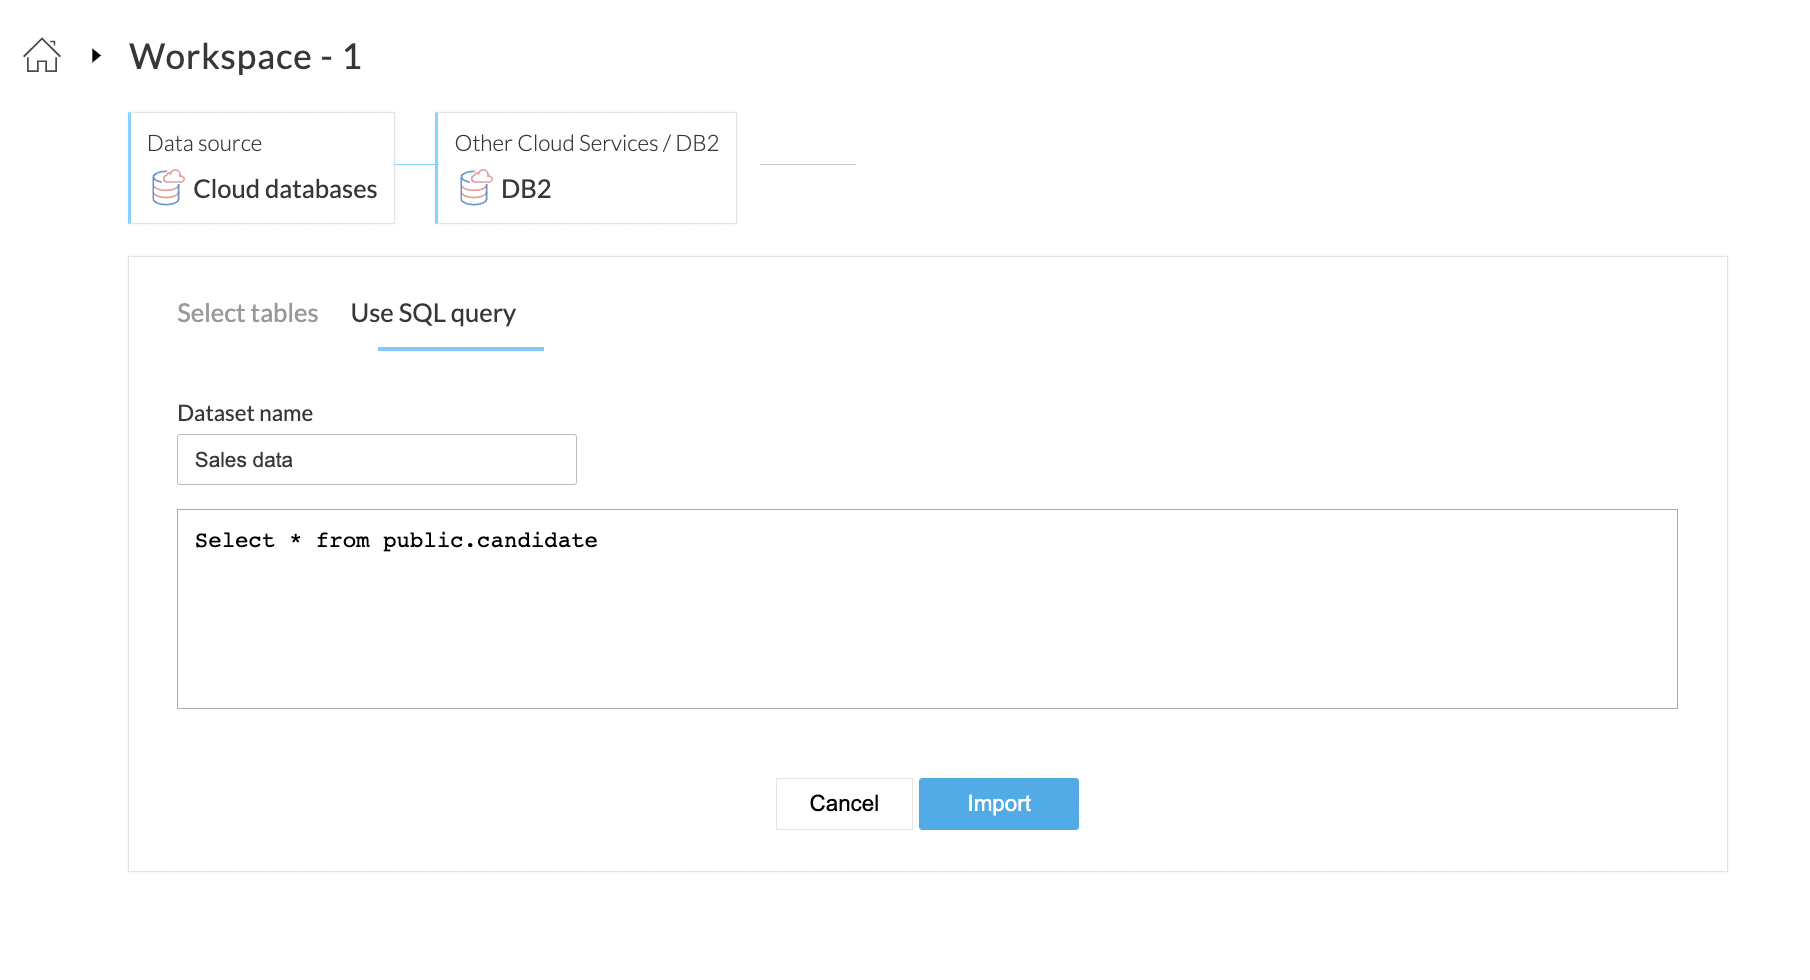
Task: Switch to the Select tables tab
Action: point(247,313)
